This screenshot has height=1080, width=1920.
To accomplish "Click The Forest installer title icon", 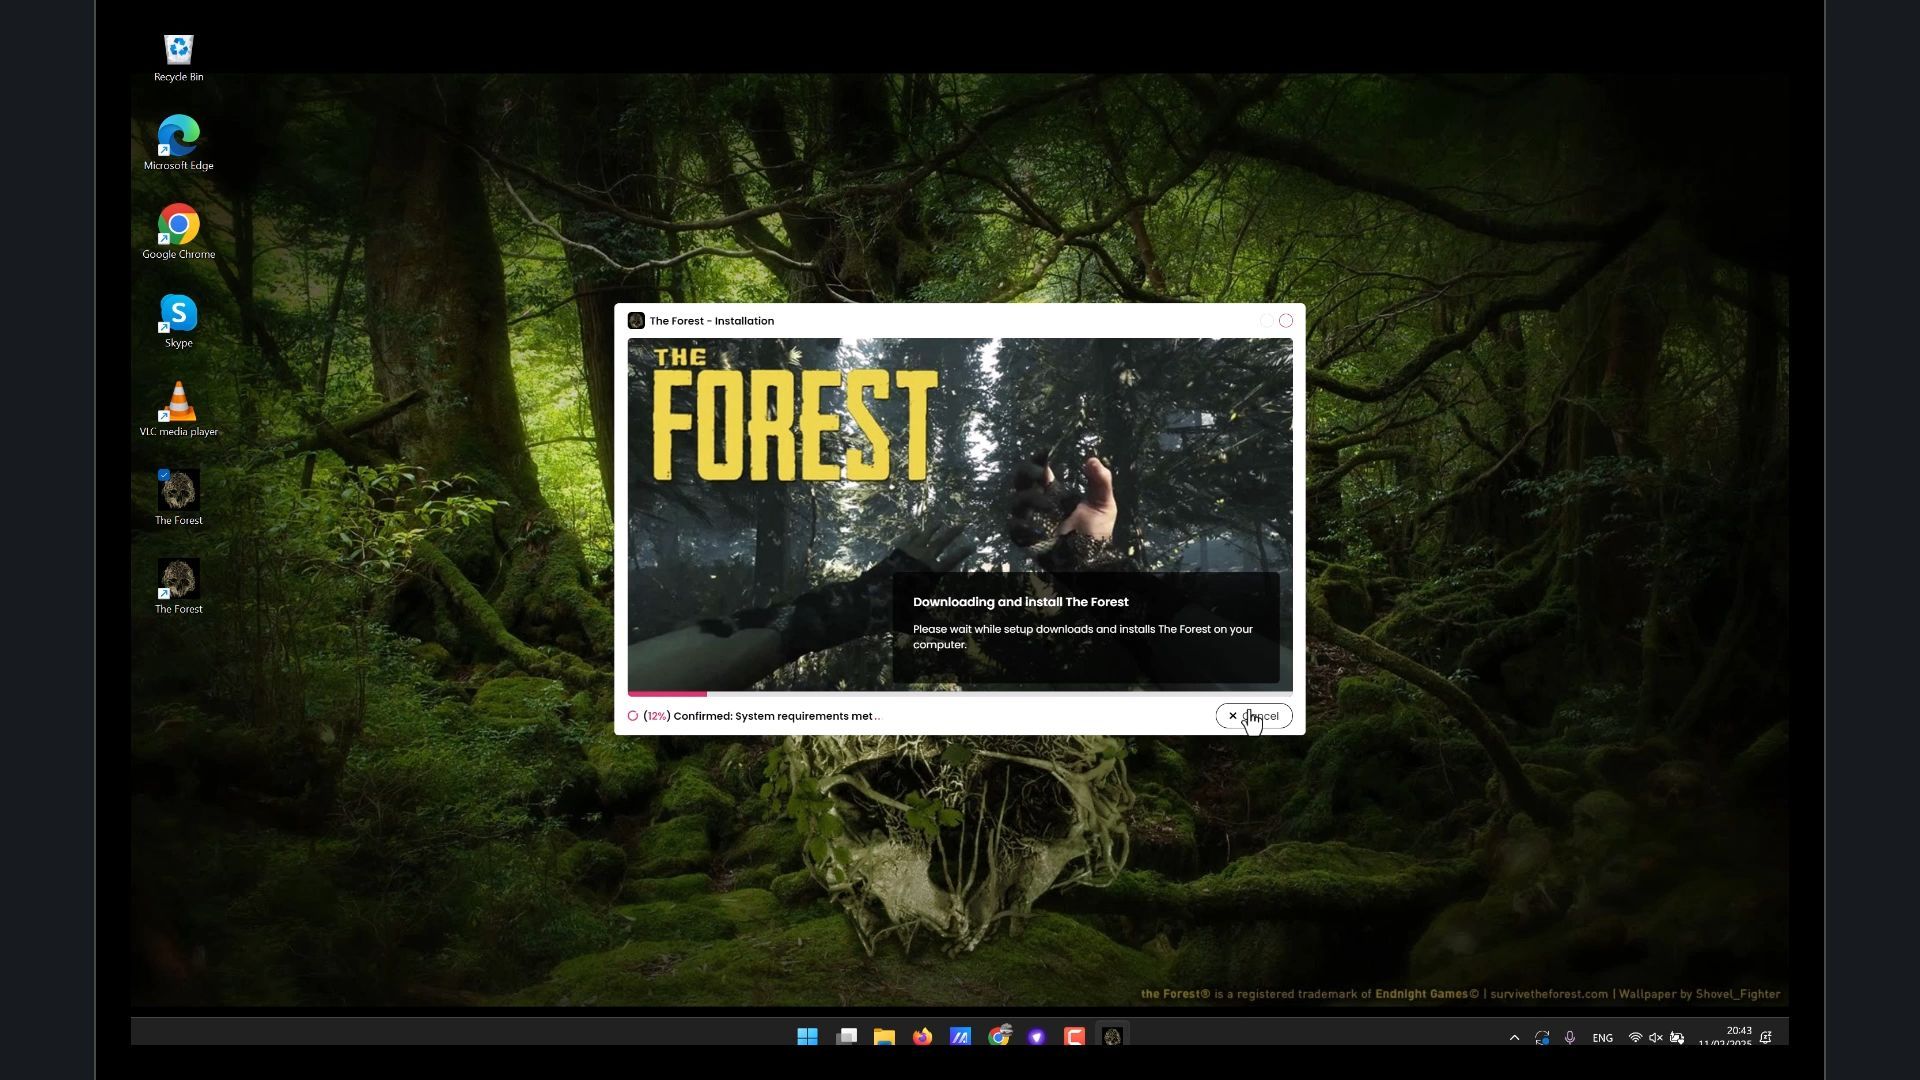I will 636,321.
